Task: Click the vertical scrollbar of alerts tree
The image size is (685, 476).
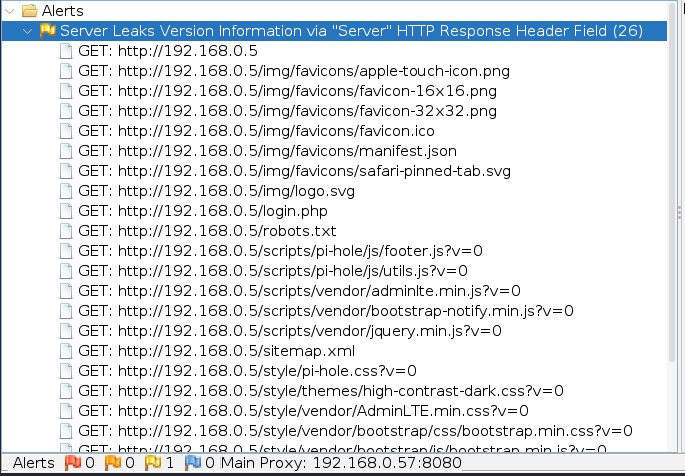Action: (672, 183)
